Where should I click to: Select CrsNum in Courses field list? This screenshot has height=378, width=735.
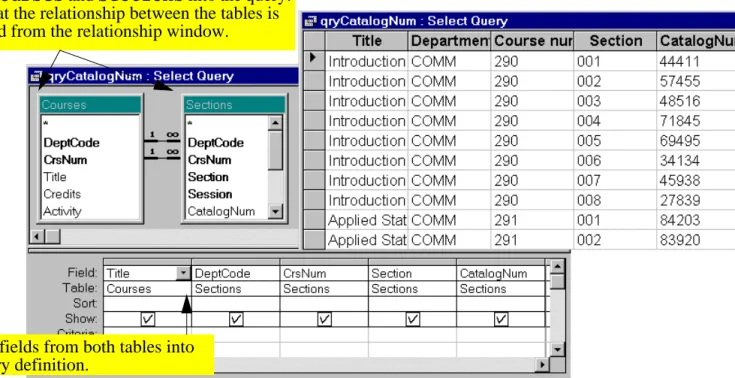65,160
